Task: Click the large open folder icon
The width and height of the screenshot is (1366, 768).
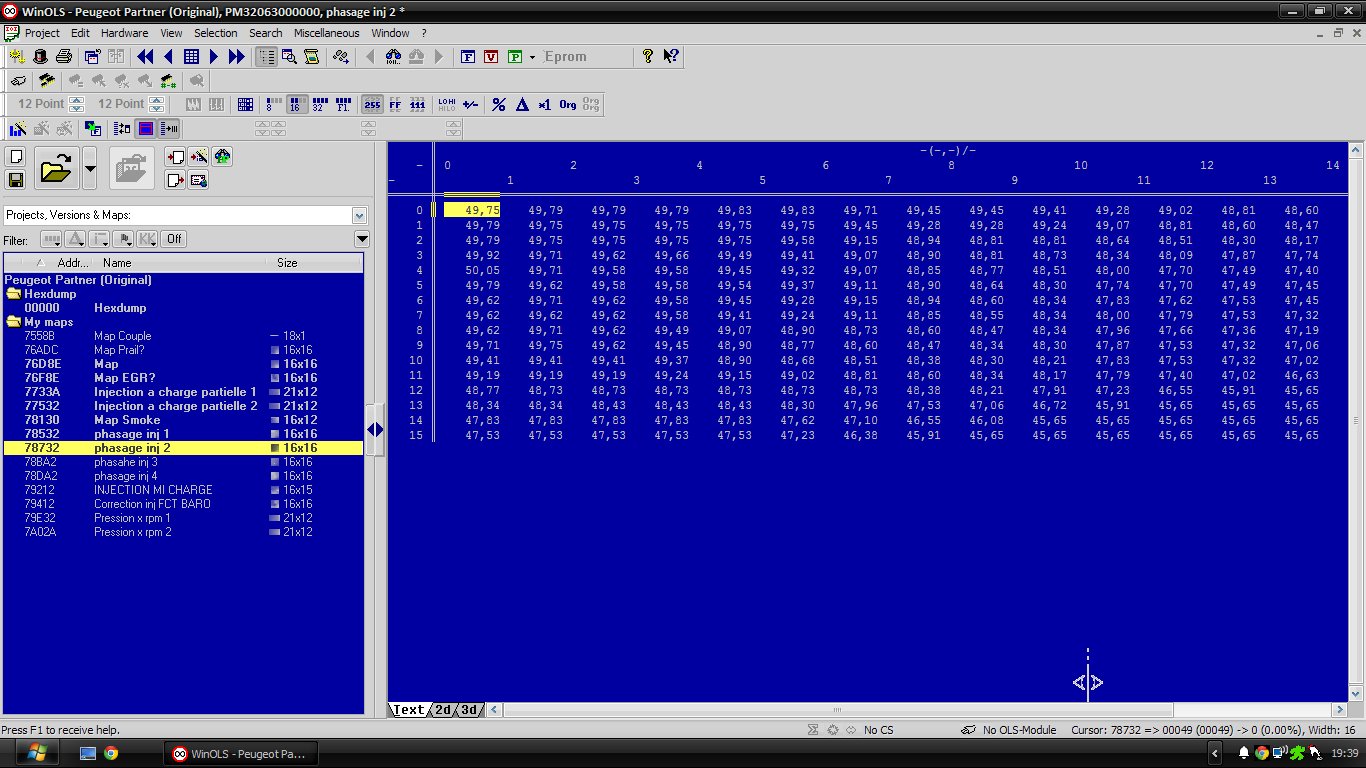Action: pyautogui.click(x=56, y=169)
